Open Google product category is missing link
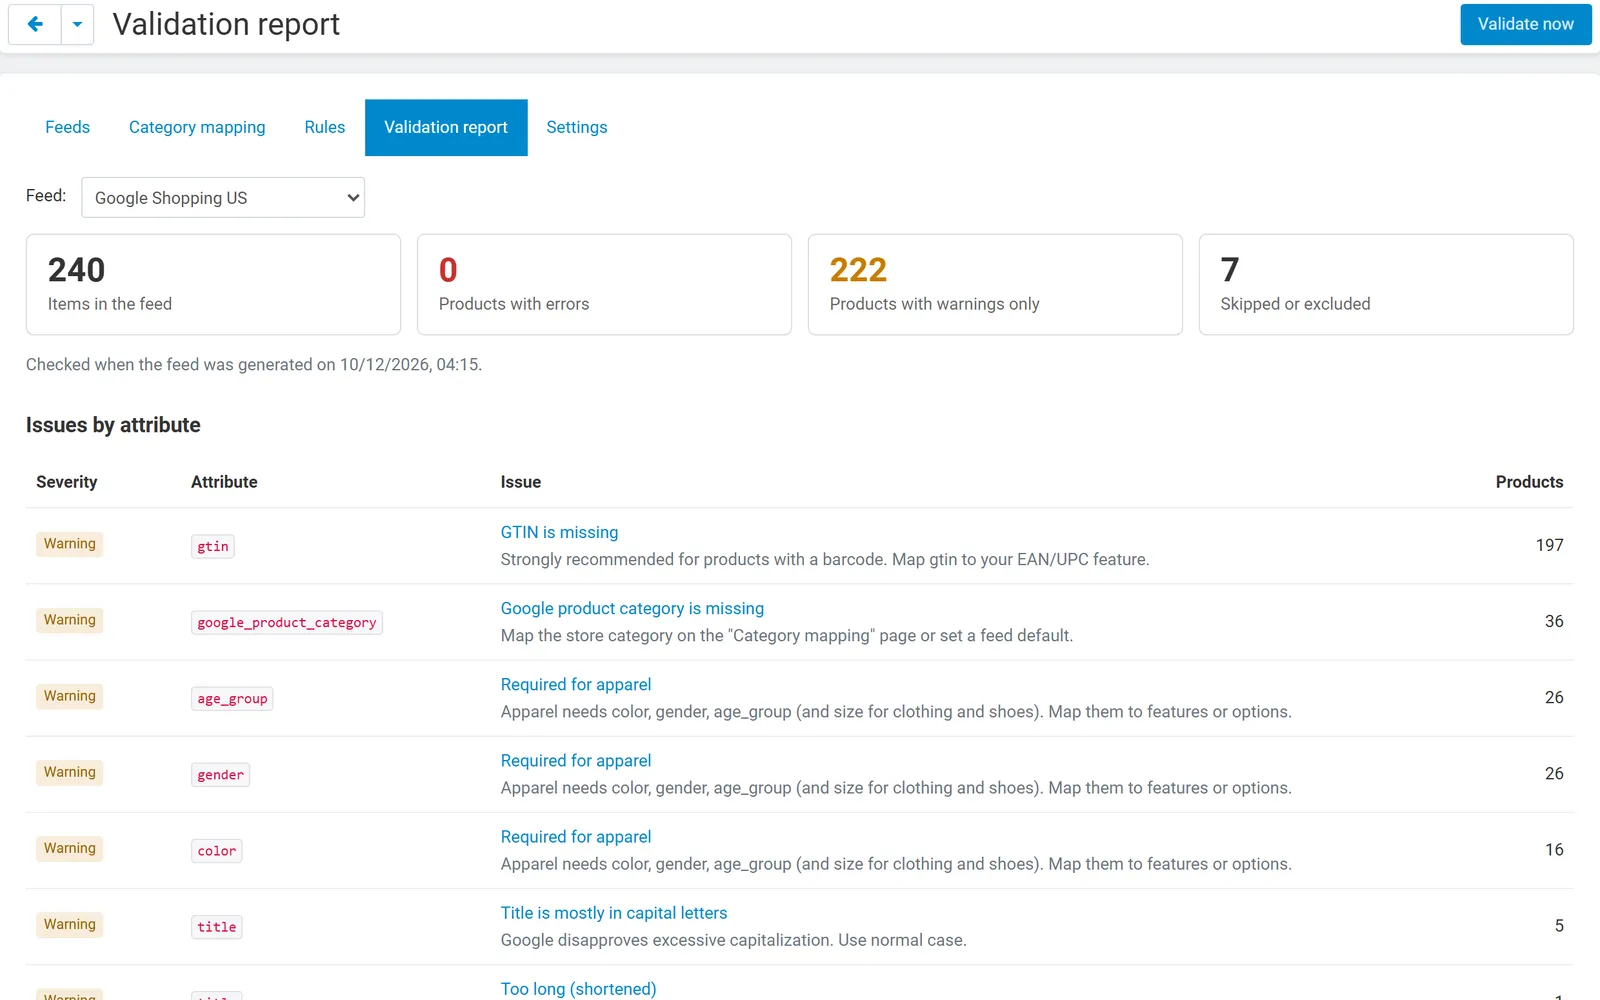This screenshot has height=1000, width=1600. tap(632, 608)
